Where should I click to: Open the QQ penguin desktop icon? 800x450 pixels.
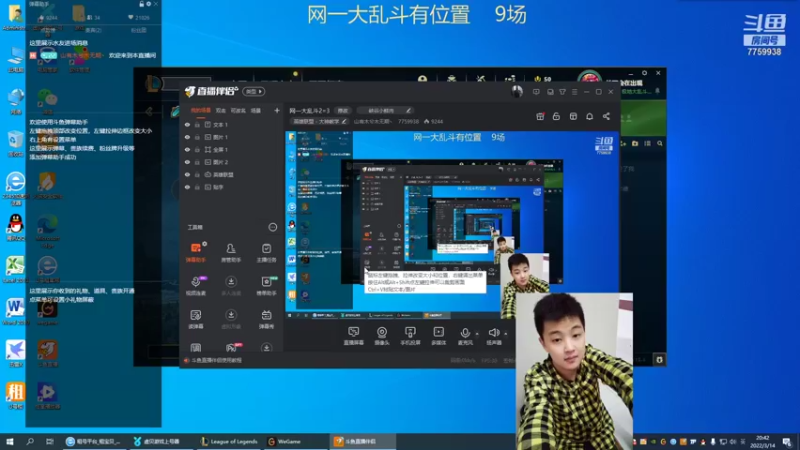coord(15,228)
